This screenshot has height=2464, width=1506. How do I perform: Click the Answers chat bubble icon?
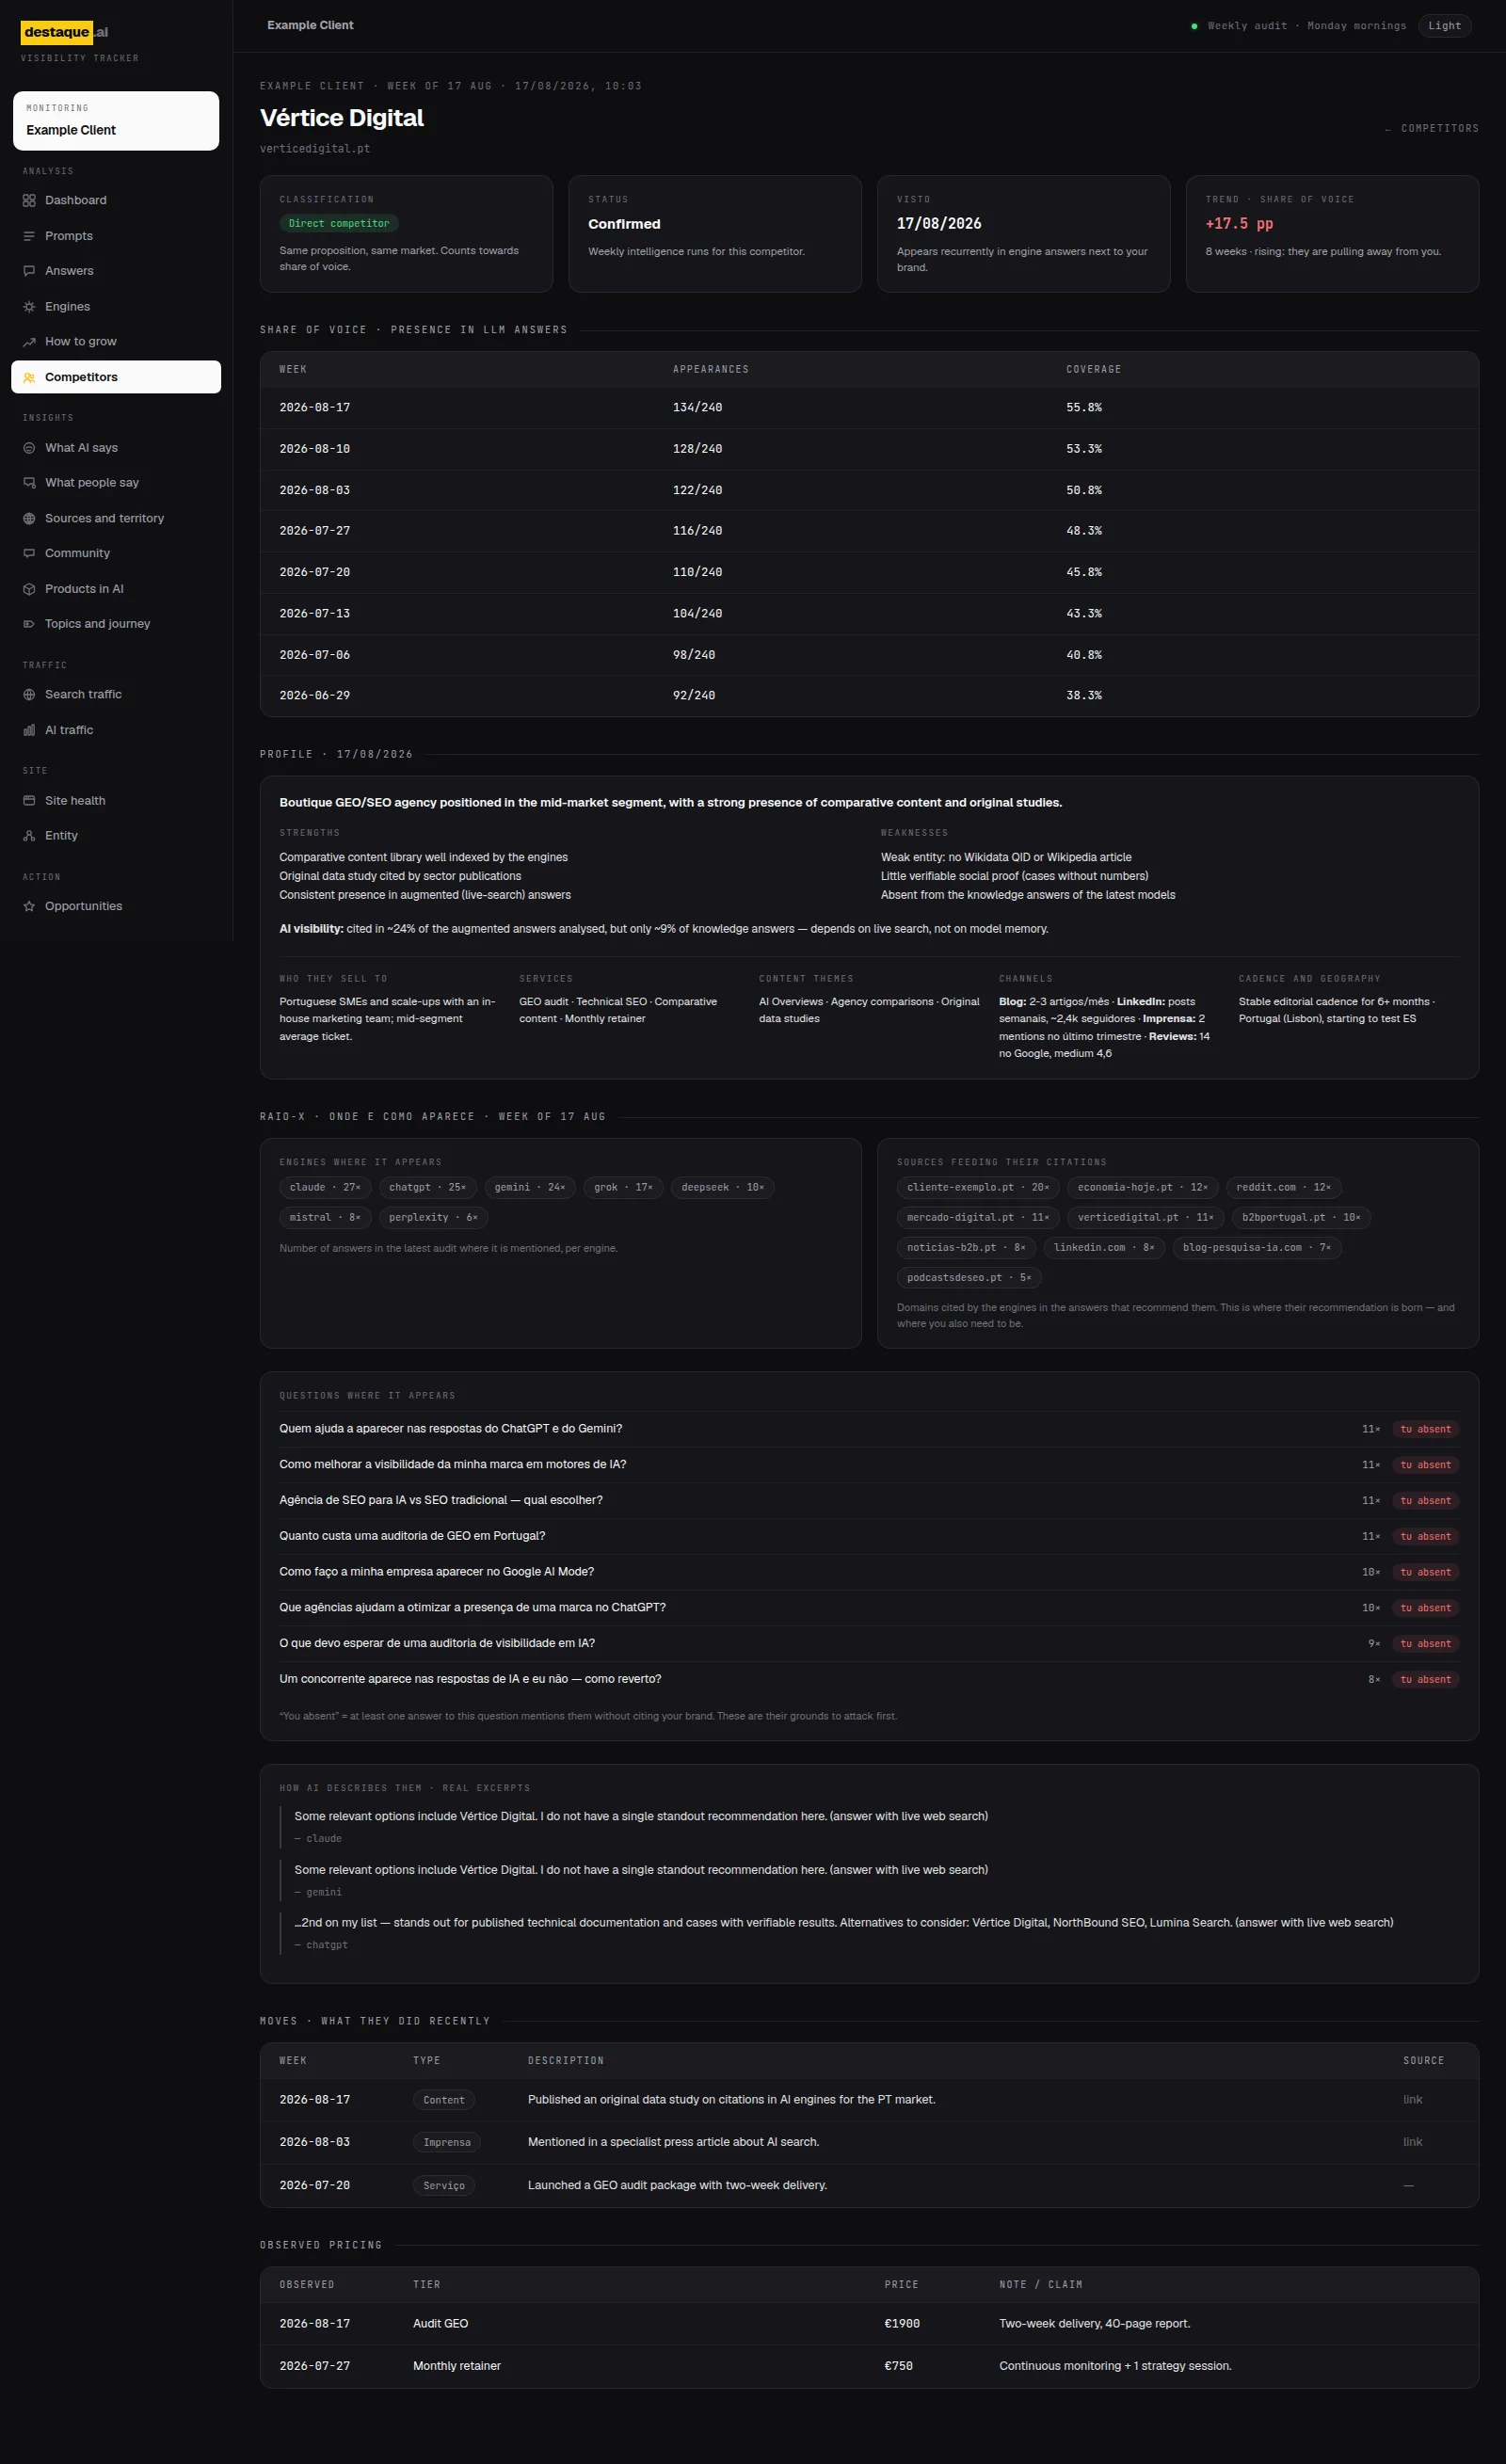pyautogui.click(x=29, y=271)
